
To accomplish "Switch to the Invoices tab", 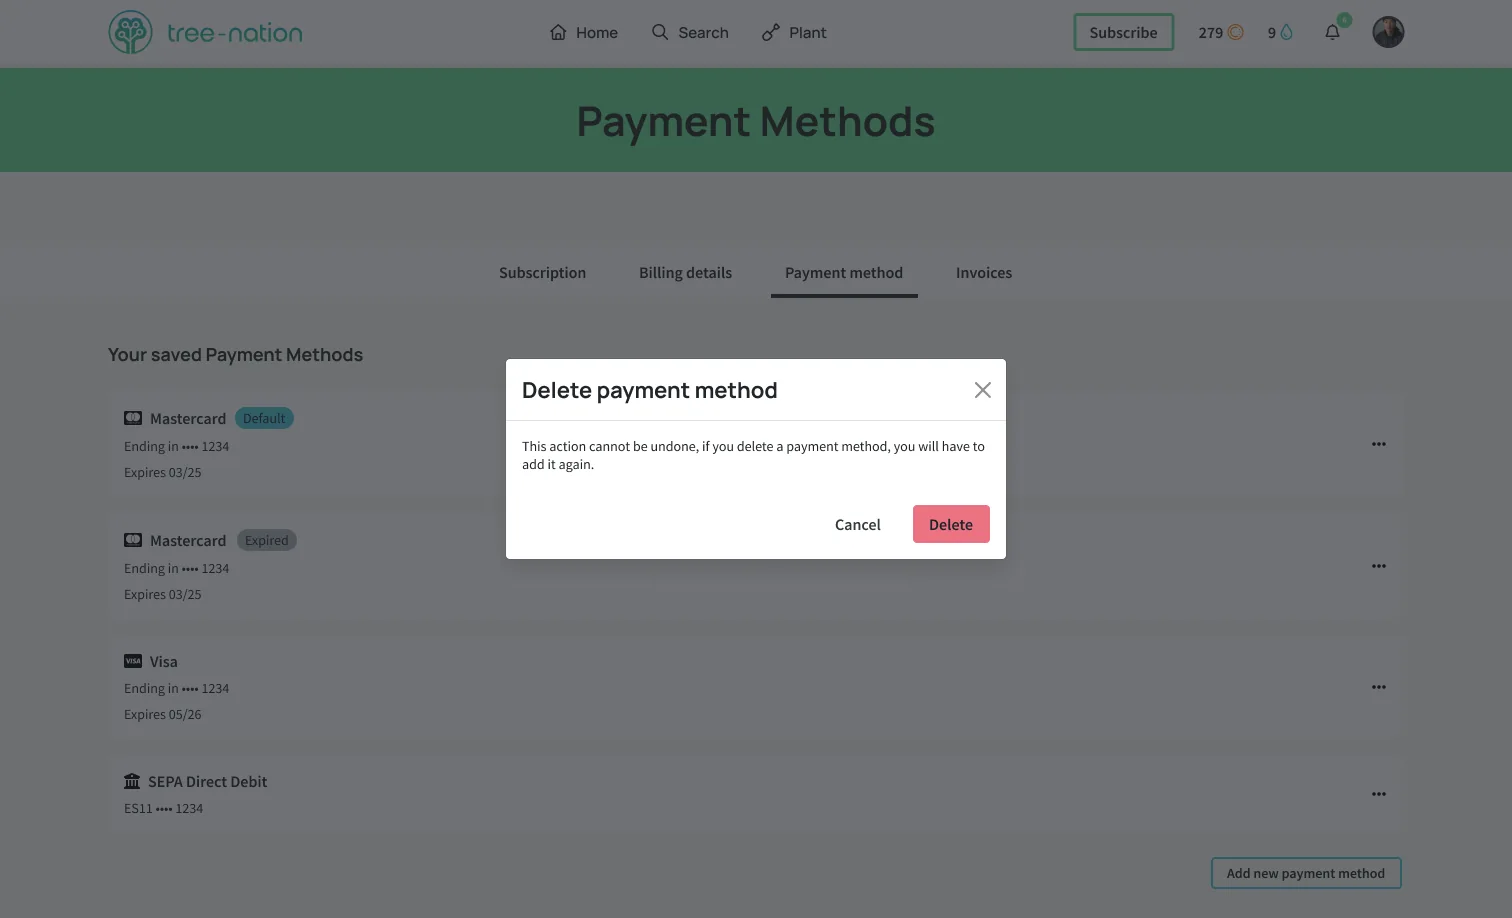I will (983, 273).
